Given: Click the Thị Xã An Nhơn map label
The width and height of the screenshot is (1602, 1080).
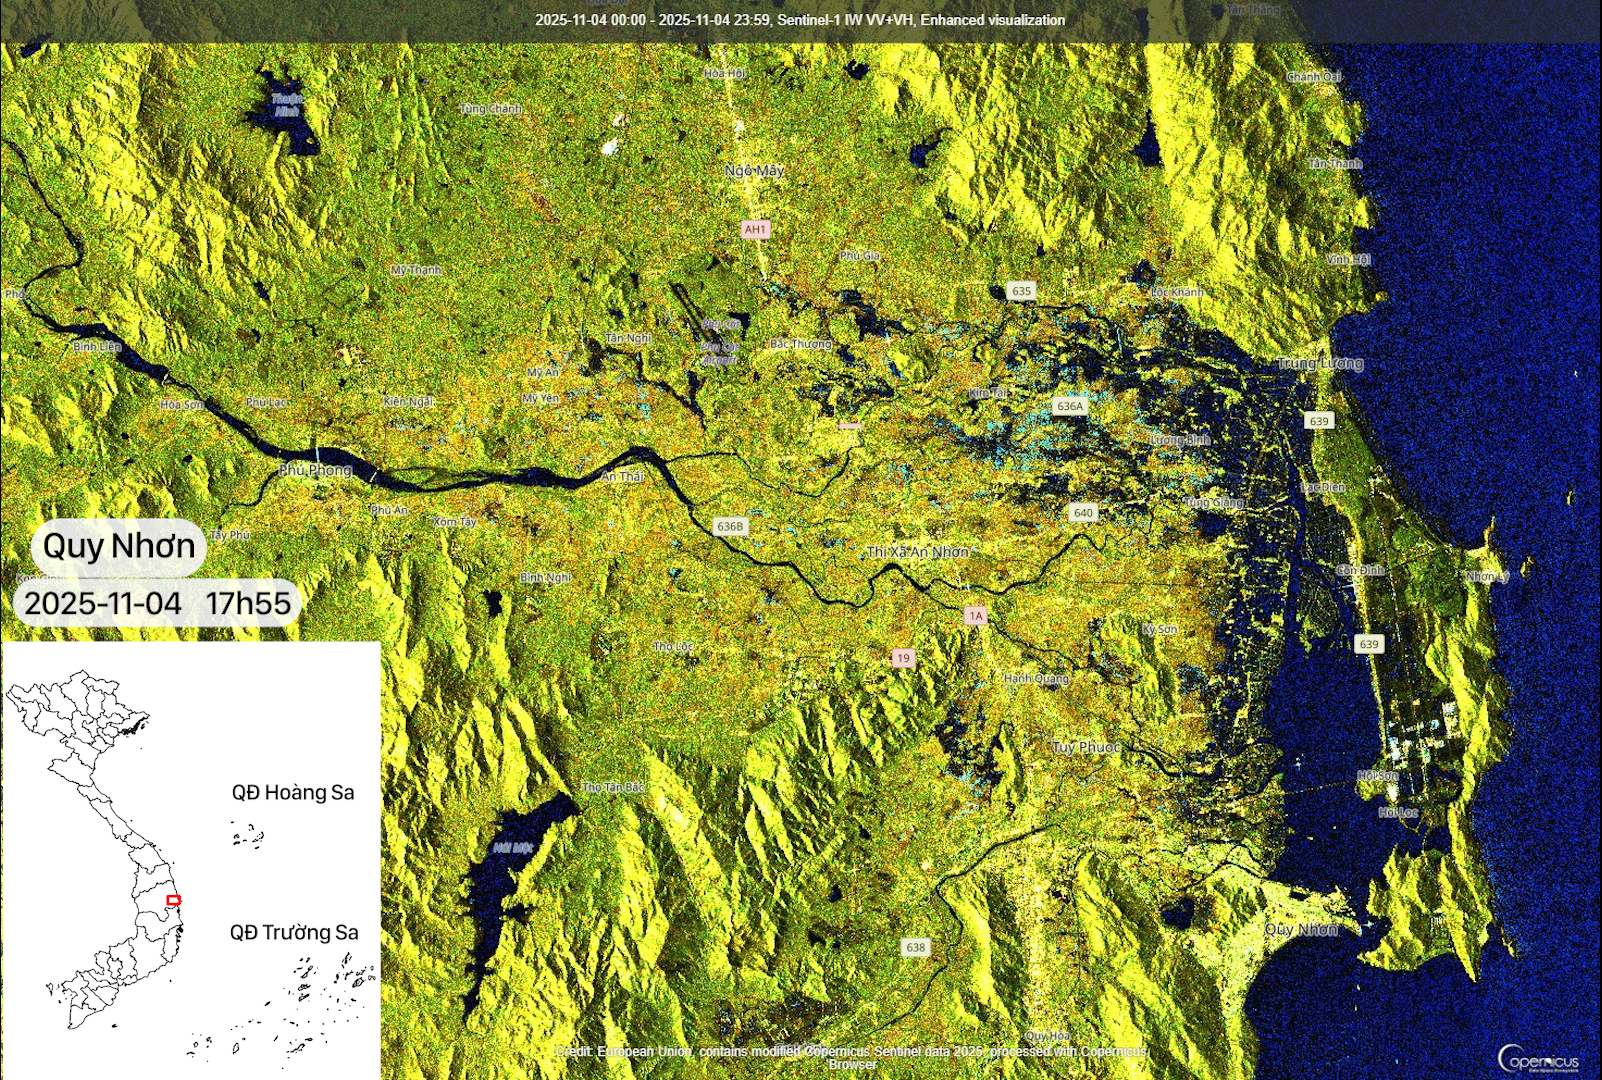Looking at the screenshot, I should pyautogui.click(x=917, y=552).
